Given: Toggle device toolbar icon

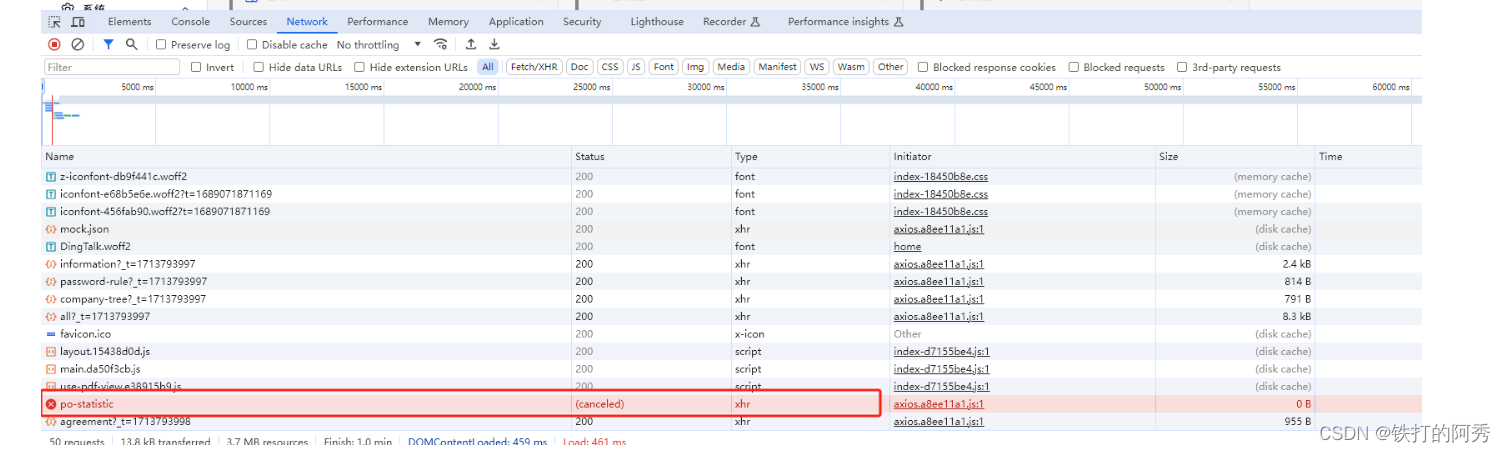Looking at the screenshot, I should point(78,21).
